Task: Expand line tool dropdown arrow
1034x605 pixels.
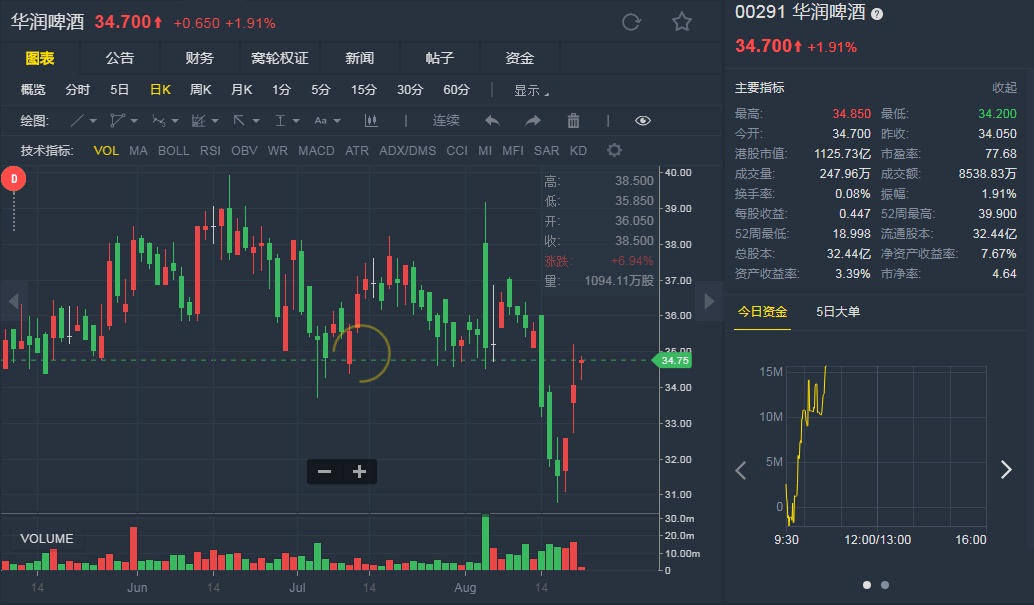Action: coord(93,121)
